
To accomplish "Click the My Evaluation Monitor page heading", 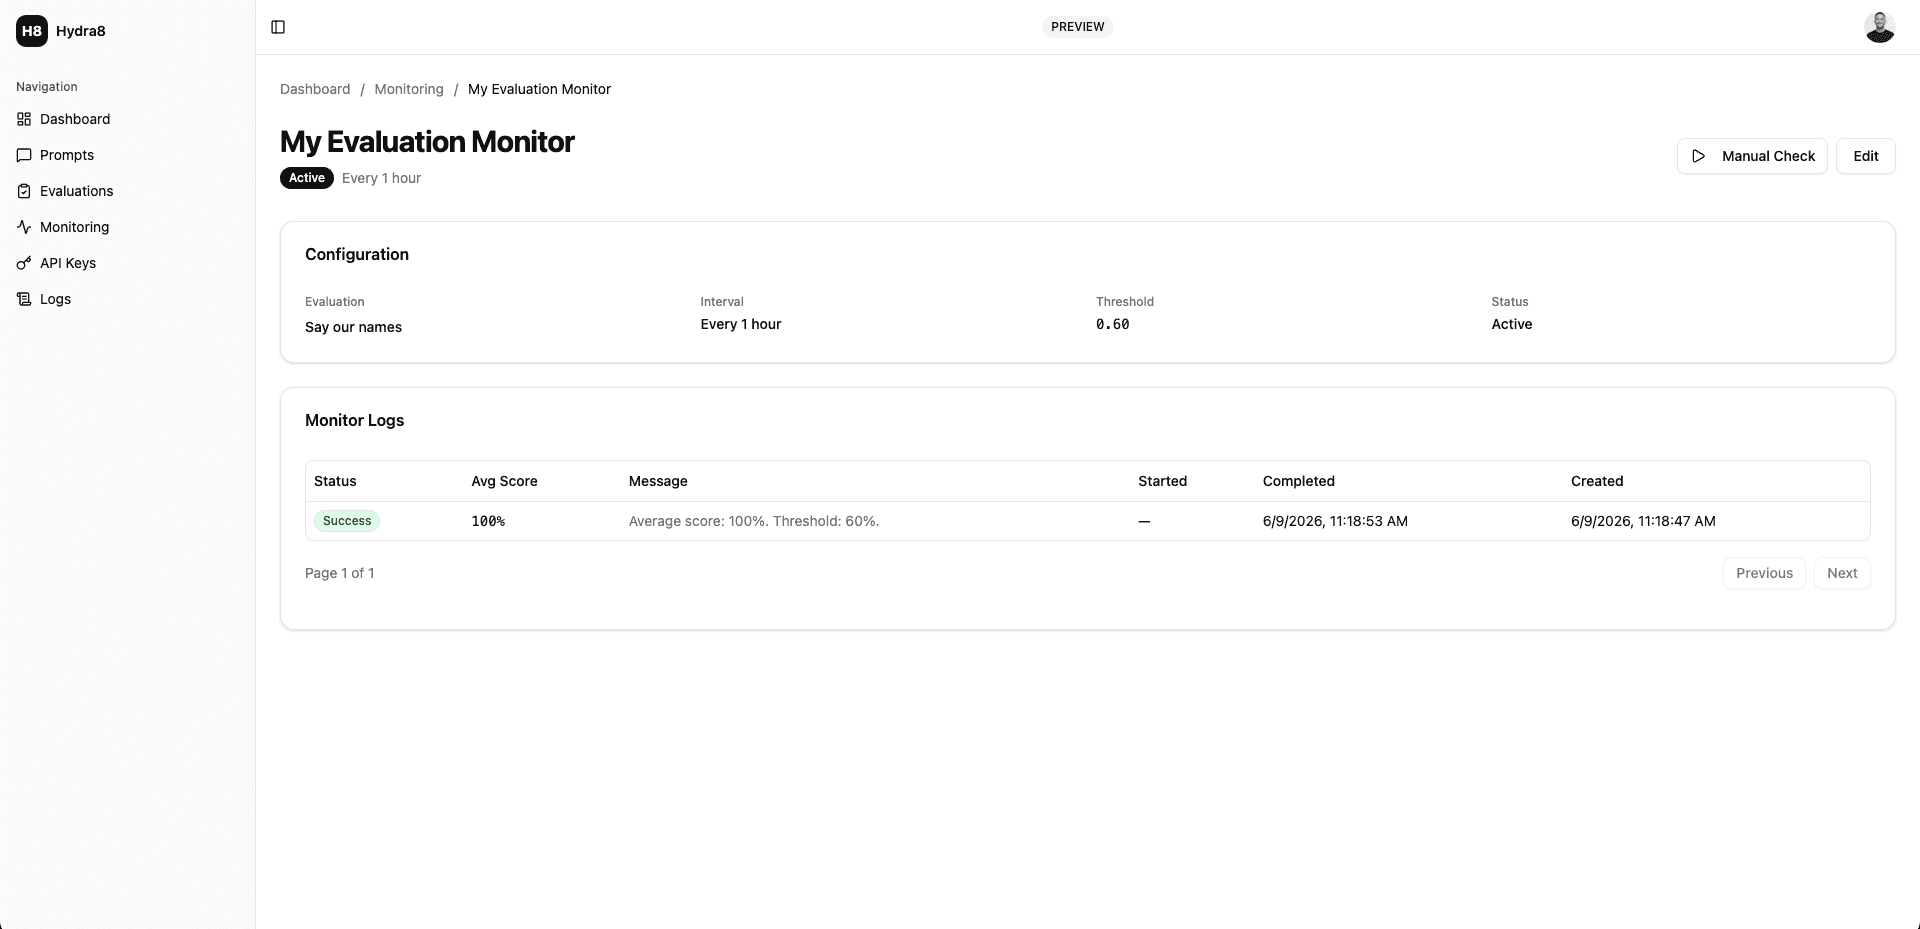I will pyautogui.click(x=427, y=142).
